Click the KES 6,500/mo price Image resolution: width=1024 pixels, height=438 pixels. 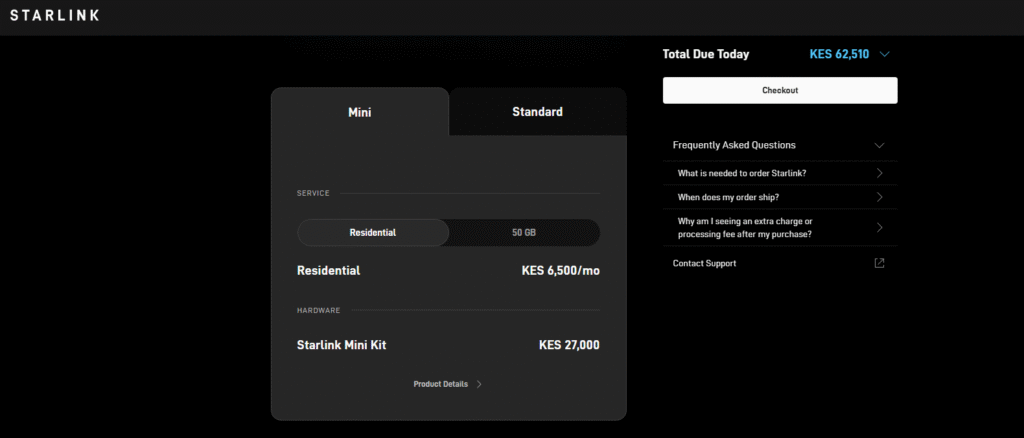click(560, 270)
